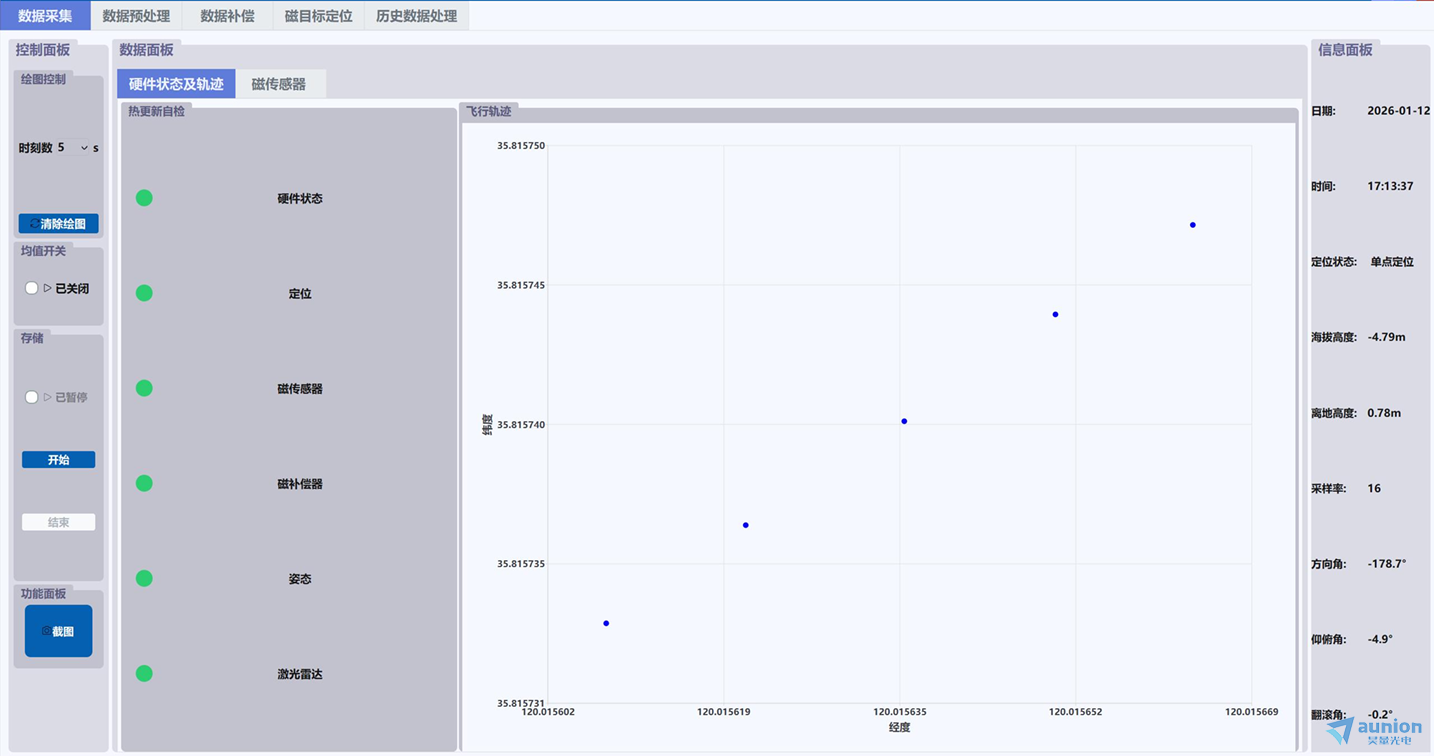Click the 开始 button to start storage
Screen dimensions: 1434x756
click(58, 460)
